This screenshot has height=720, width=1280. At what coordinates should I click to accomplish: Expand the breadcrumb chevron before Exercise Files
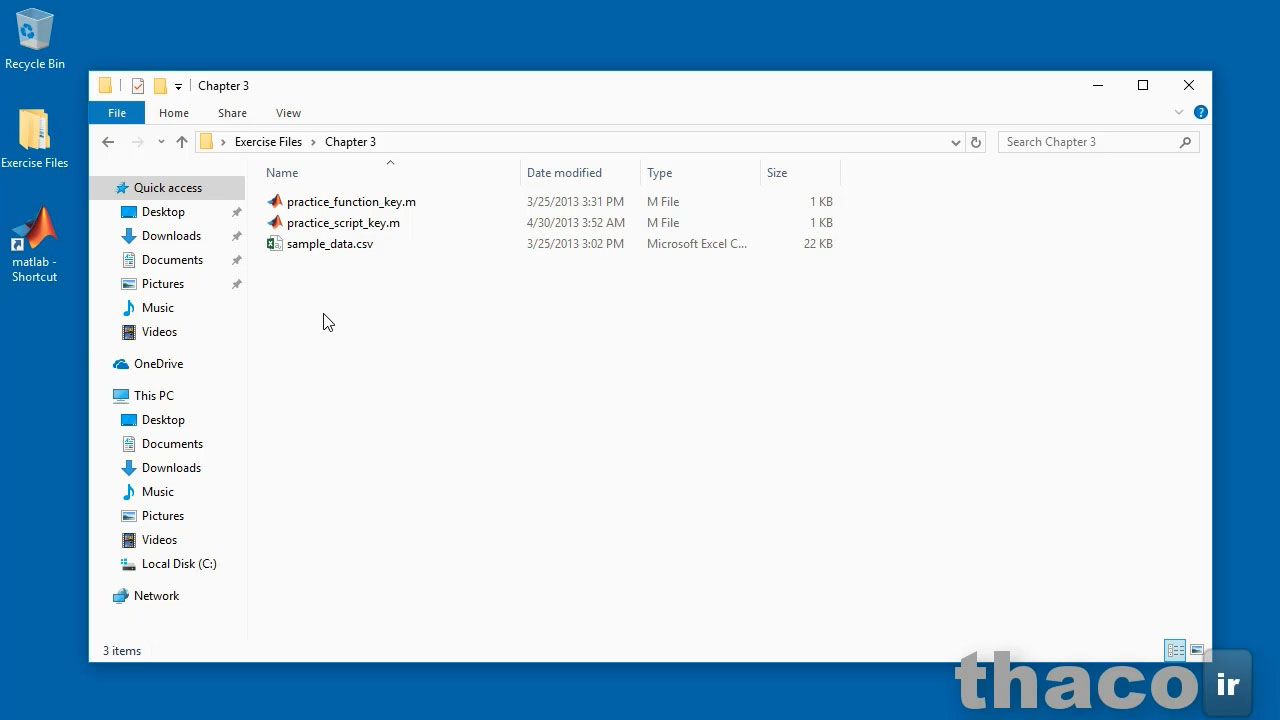(223, 142)
